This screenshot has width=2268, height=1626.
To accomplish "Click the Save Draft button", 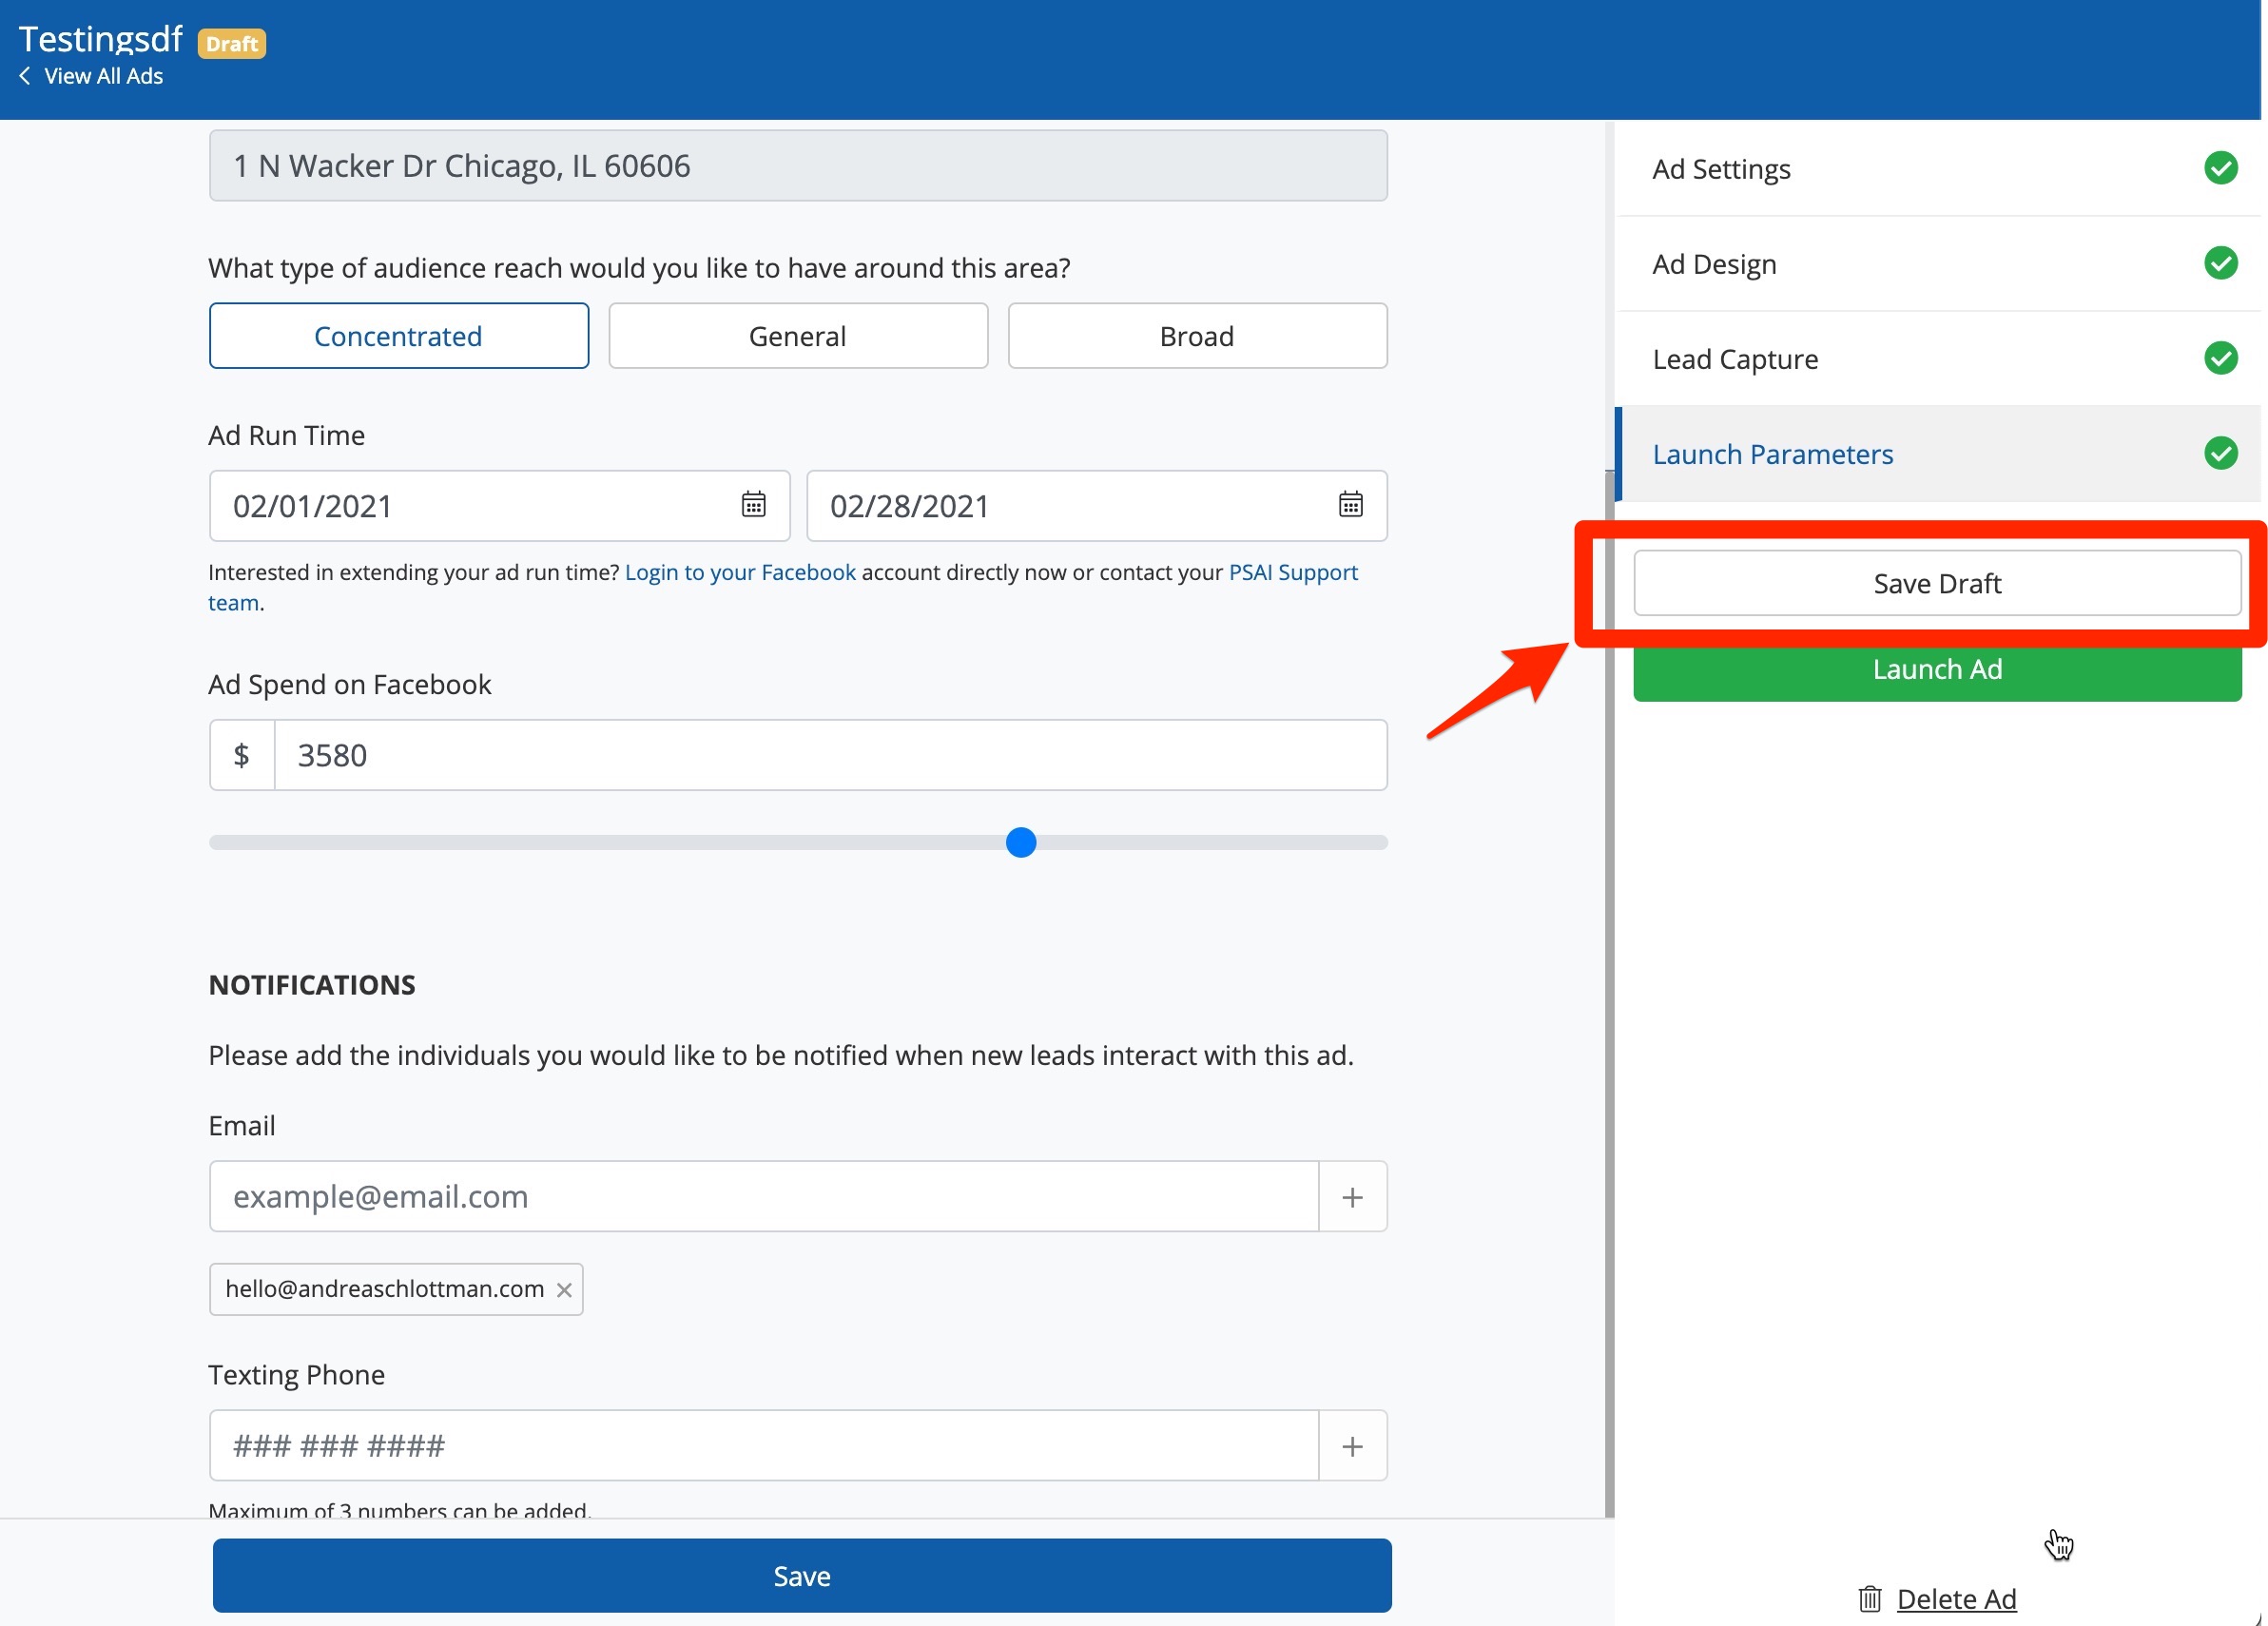I will (x=1936, y=583).
